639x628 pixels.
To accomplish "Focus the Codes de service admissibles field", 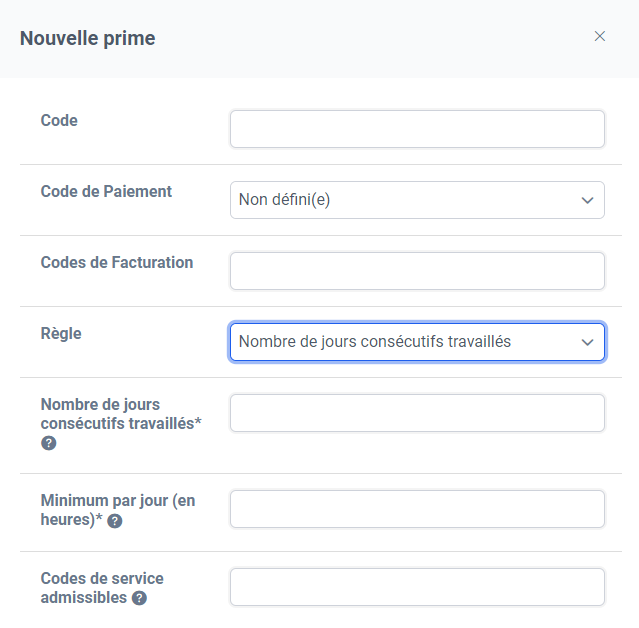I will [x=417, y=587].
